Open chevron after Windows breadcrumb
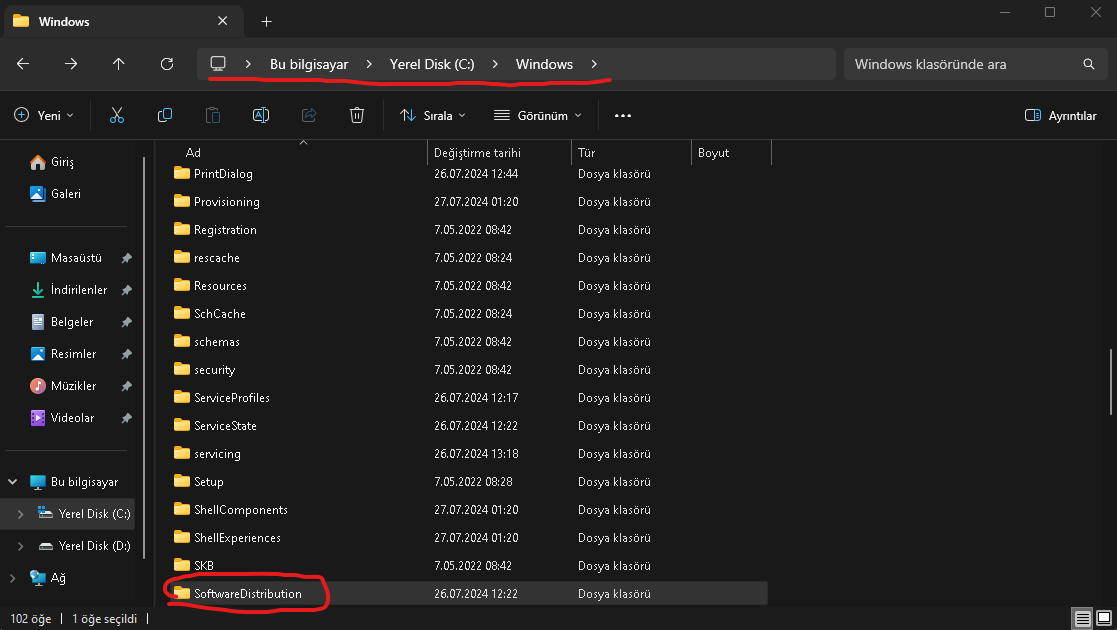Image resolution: width=1117 pixels, height=630 pixels. click(x=594, y=64)
